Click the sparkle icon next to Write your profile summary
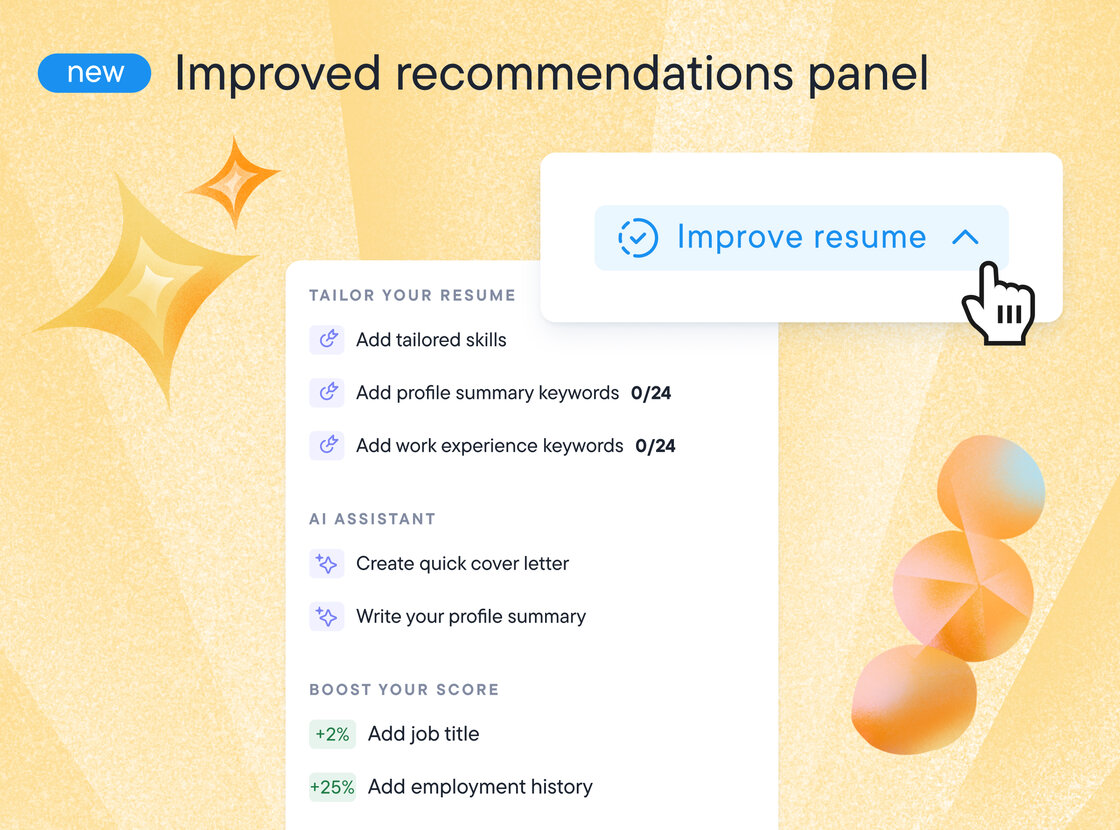1120x830 pixels. (326, 616)
